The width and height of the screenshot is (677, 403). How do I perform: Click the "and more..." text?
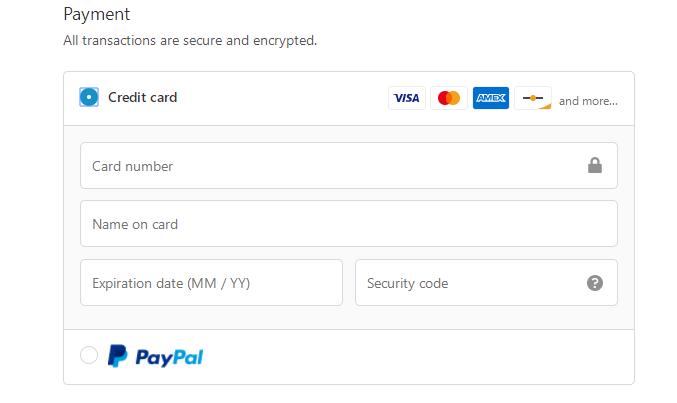click(588, 101)
